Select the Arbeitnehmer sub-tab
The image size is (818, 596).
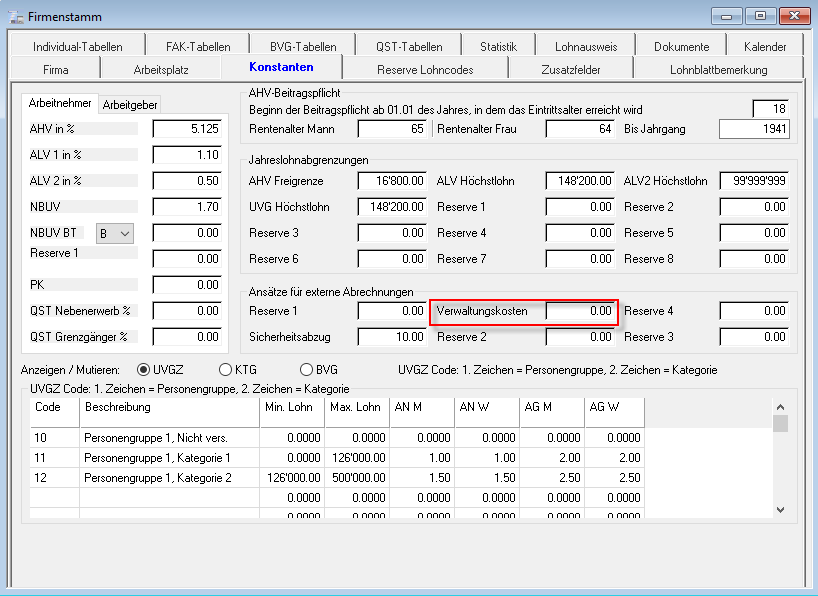60,103
